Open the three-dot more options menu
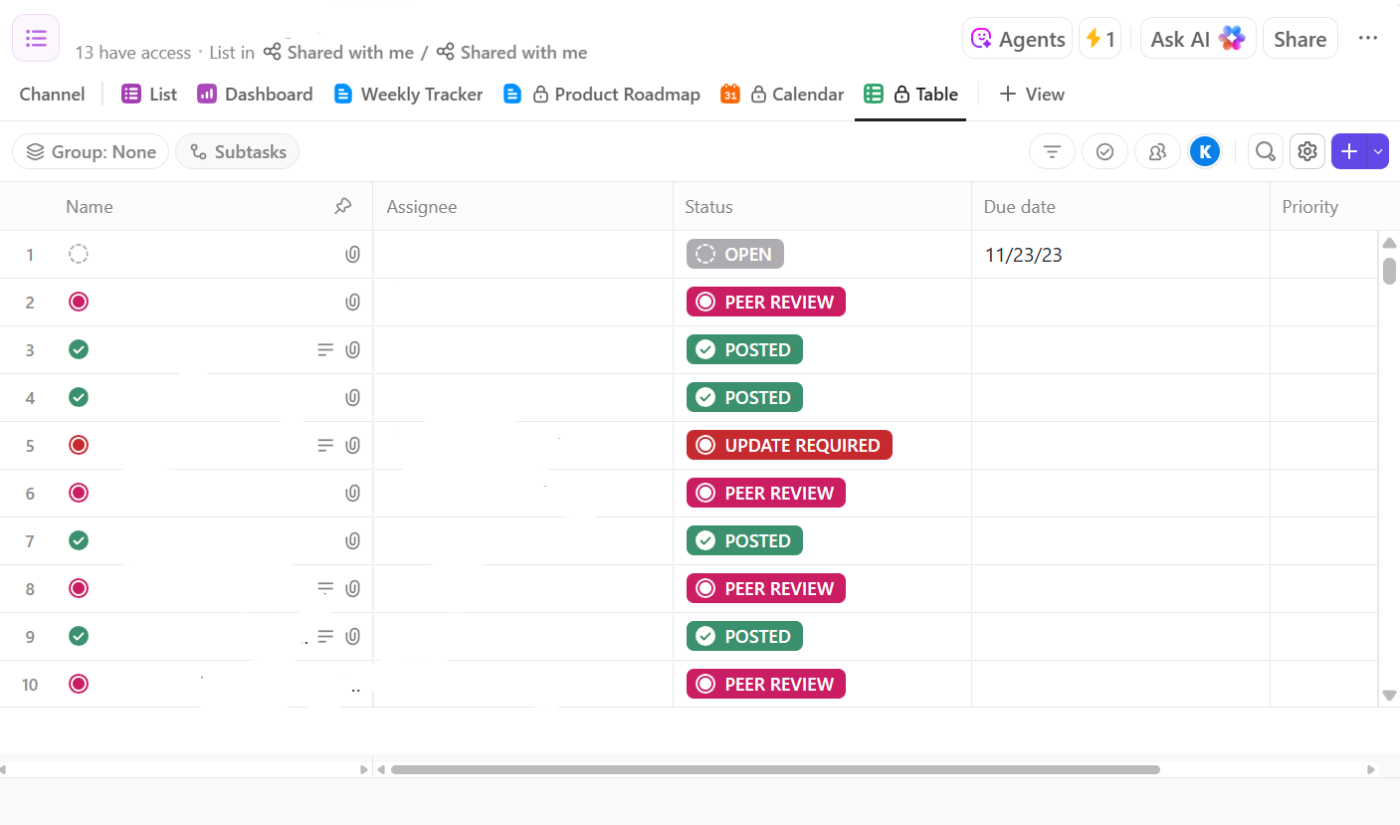1400x825 pixels. coord(1368,39)
